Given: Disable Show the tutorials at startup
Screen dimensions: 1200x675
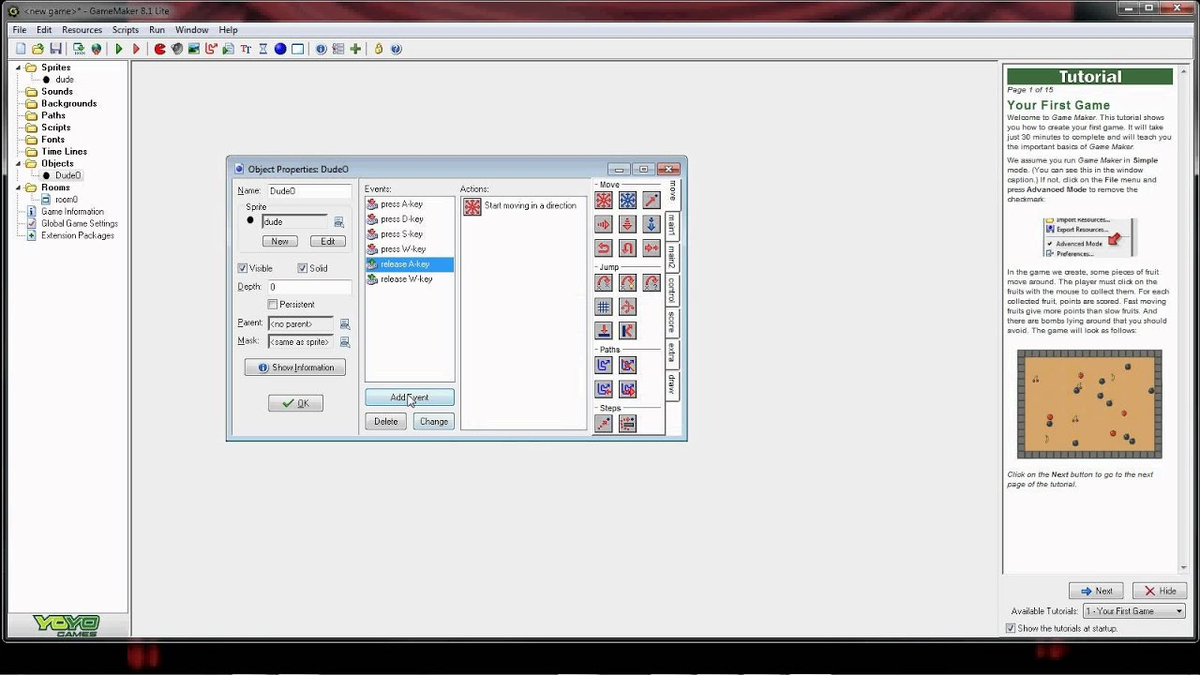Looking at the screenshot, I should tap(1011, 628).
